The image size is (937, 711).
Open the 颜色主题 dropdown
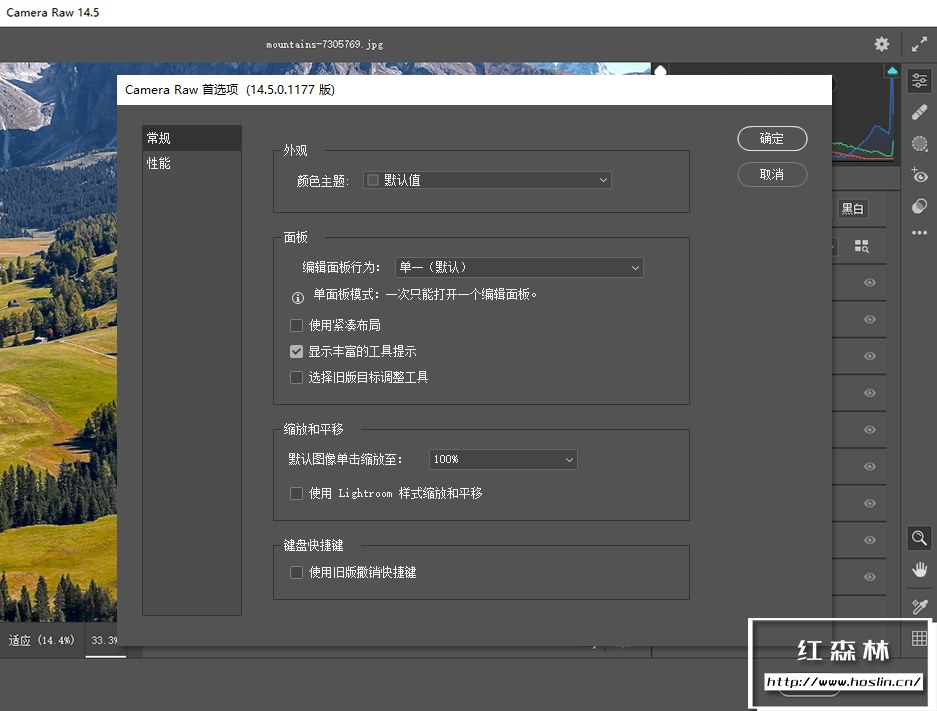487,180
